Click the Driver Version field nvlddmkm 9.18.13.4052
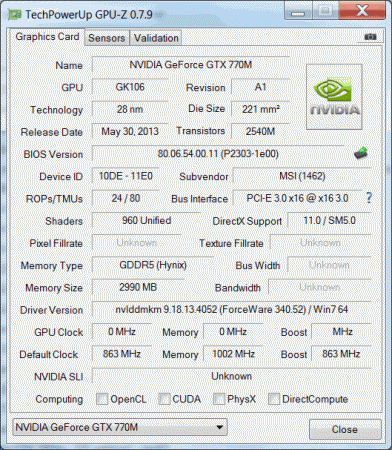The image size is (392, 450). (x=232, y=309)
